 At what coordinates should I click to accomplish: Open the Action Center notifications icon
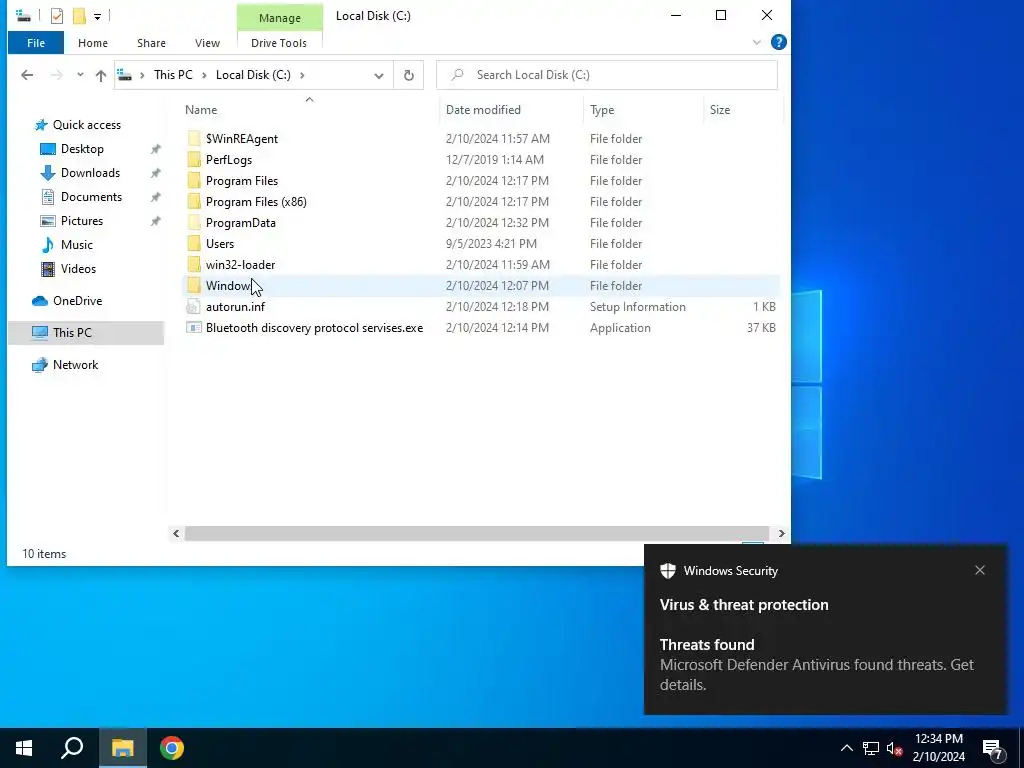[x=993, y=750]
